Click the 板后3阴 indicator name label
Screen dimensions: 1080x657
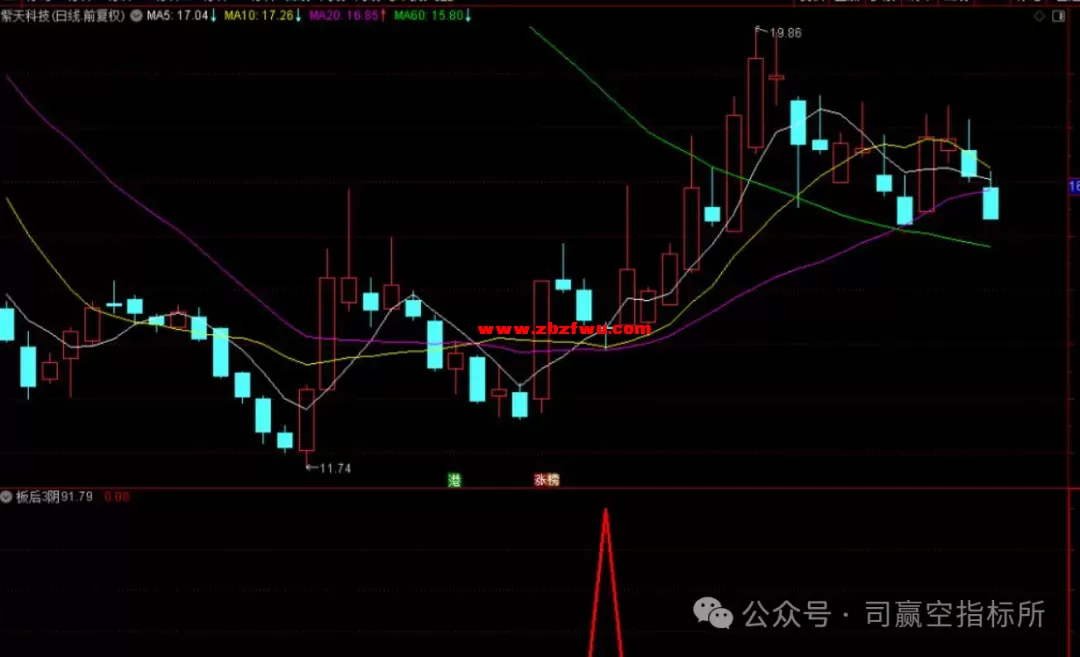pos(38,497)
